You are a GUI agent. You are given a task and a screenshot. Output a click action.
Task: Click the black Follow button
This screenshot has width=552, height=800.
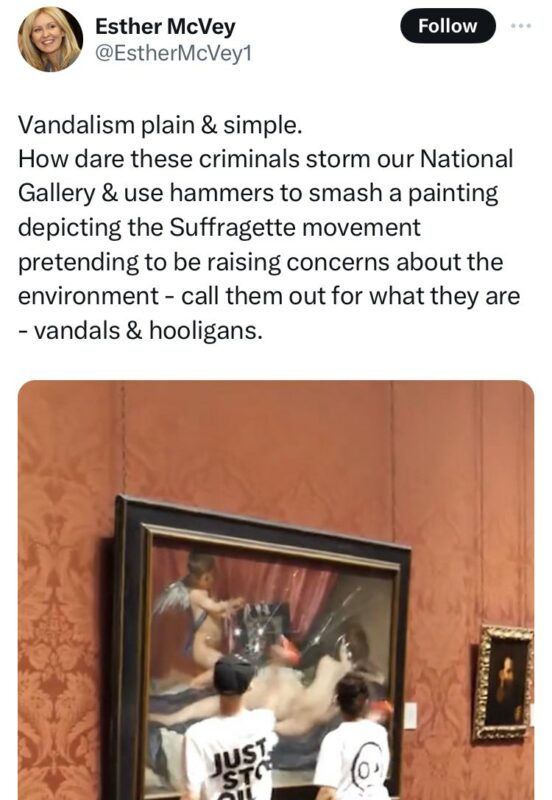pyautogui.click(x=447, y=26)
